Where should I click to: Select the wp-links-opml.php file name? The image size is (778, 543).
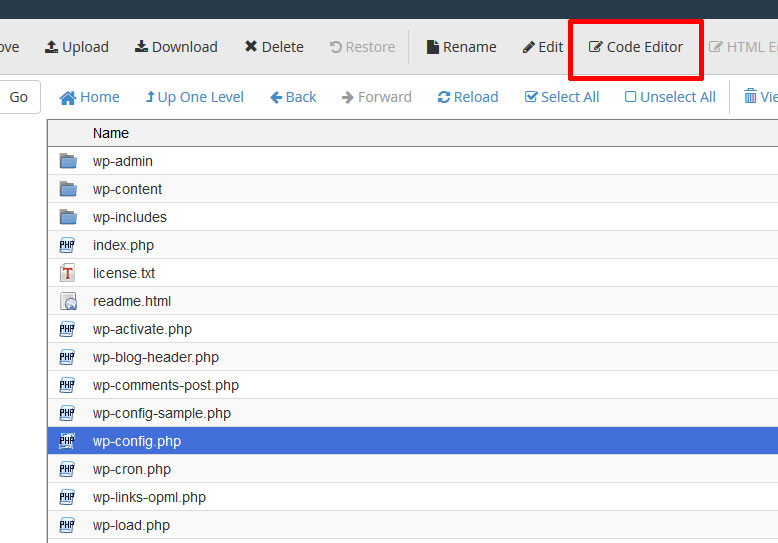point(149,497)
